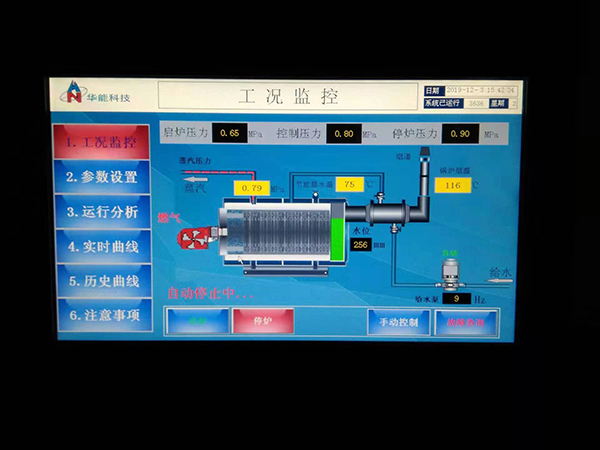Image resolution: width=600 pixels, height=450 pixels.
Task: Edit 控制压力 value 0.80
Action: pos(344,134)
